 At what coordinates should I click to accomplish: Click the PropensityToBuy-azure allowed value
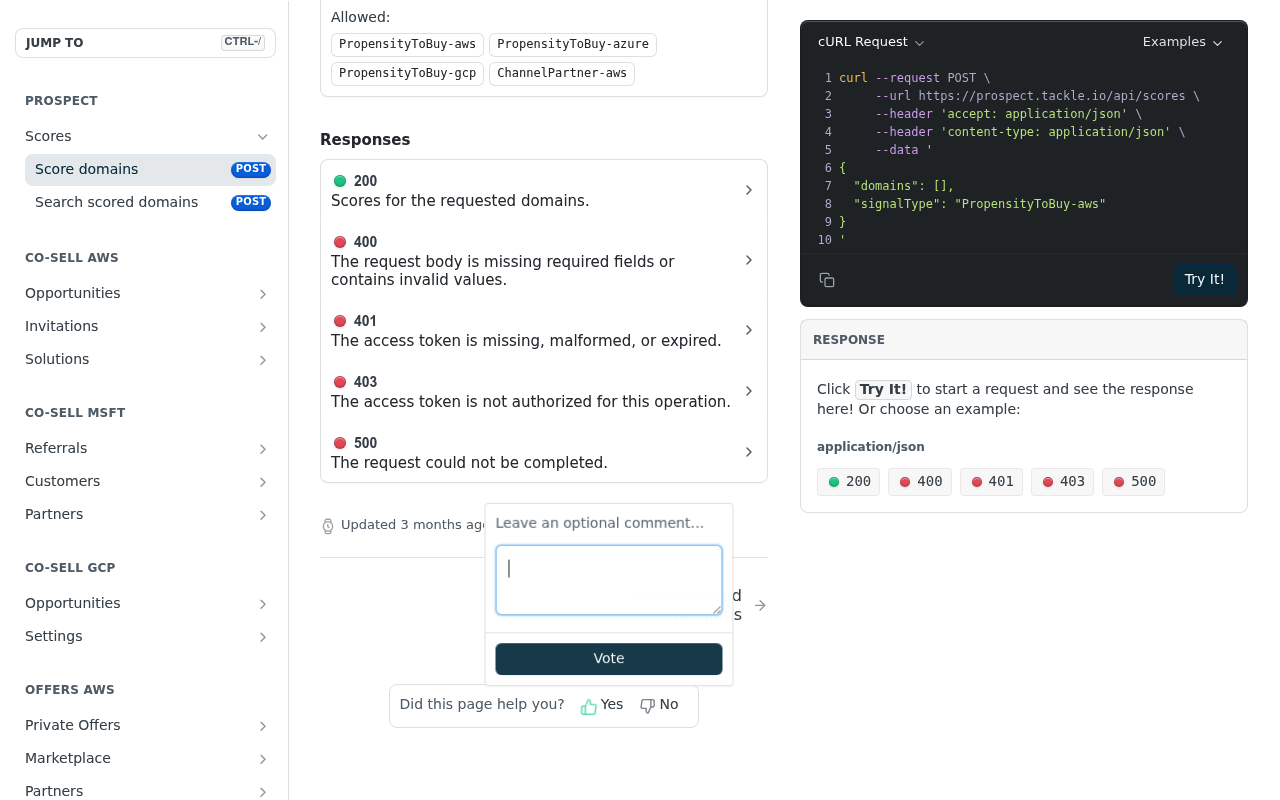(x=573, y=45)
